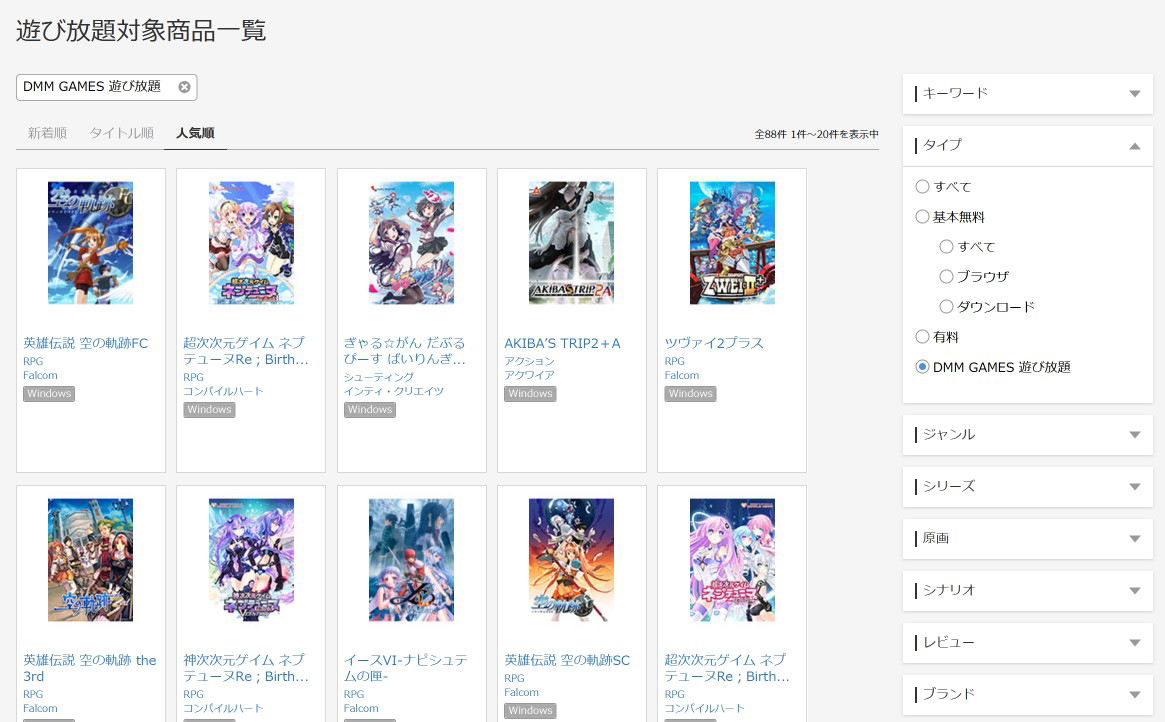Open the AKIBA'S TRIP2+A title link
This screenshot has height=722, width=1165.
(562, 343)
